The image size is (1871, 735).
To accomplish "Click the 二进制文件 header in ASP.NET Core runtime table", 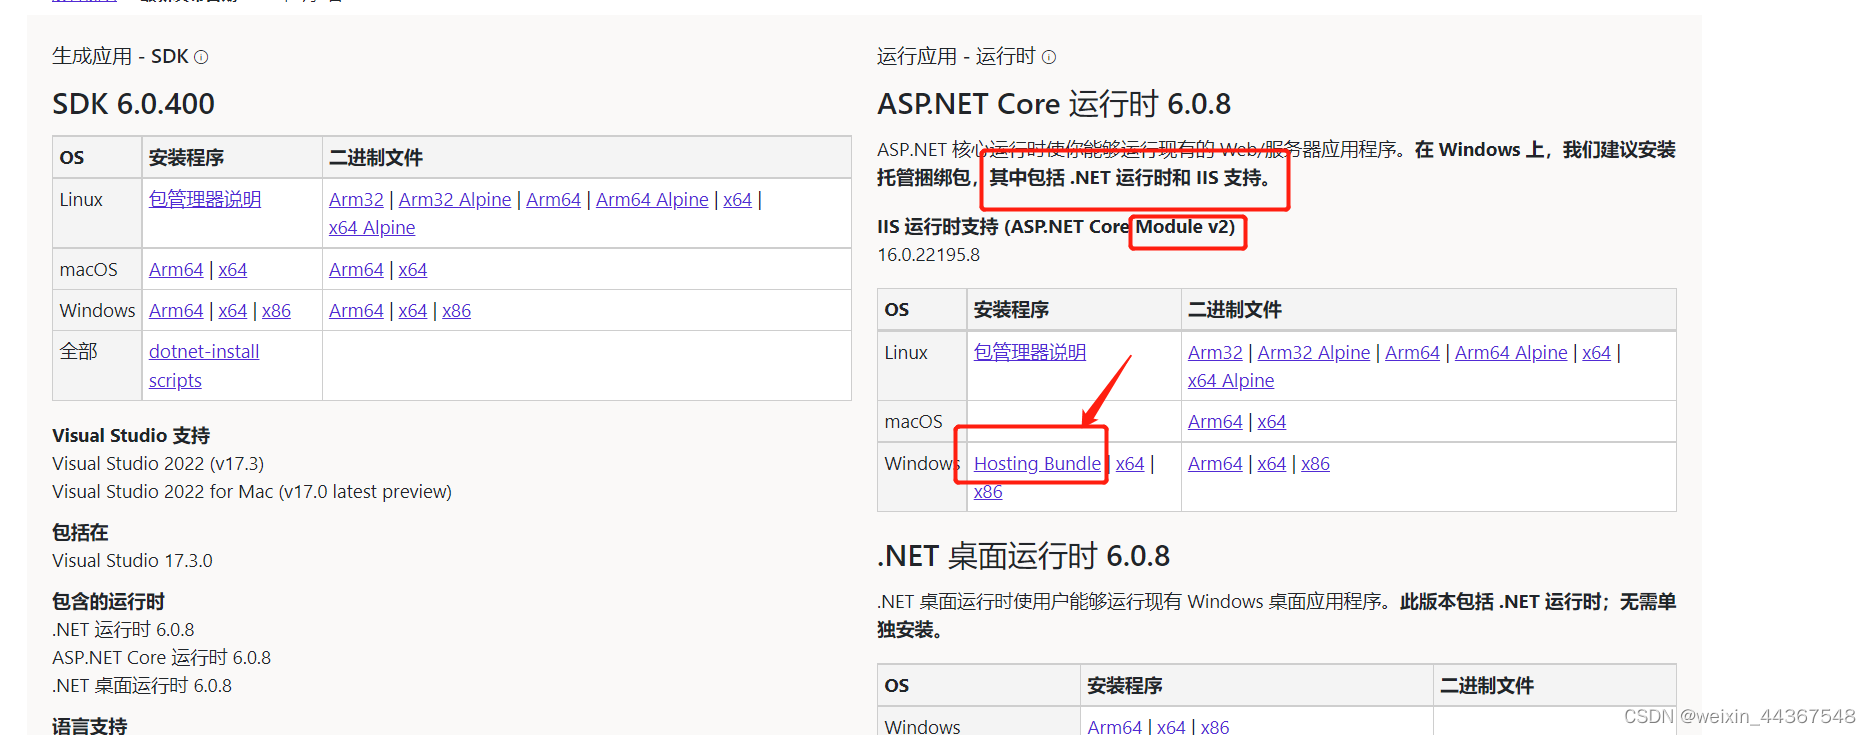I will (x=1235, y=310).
